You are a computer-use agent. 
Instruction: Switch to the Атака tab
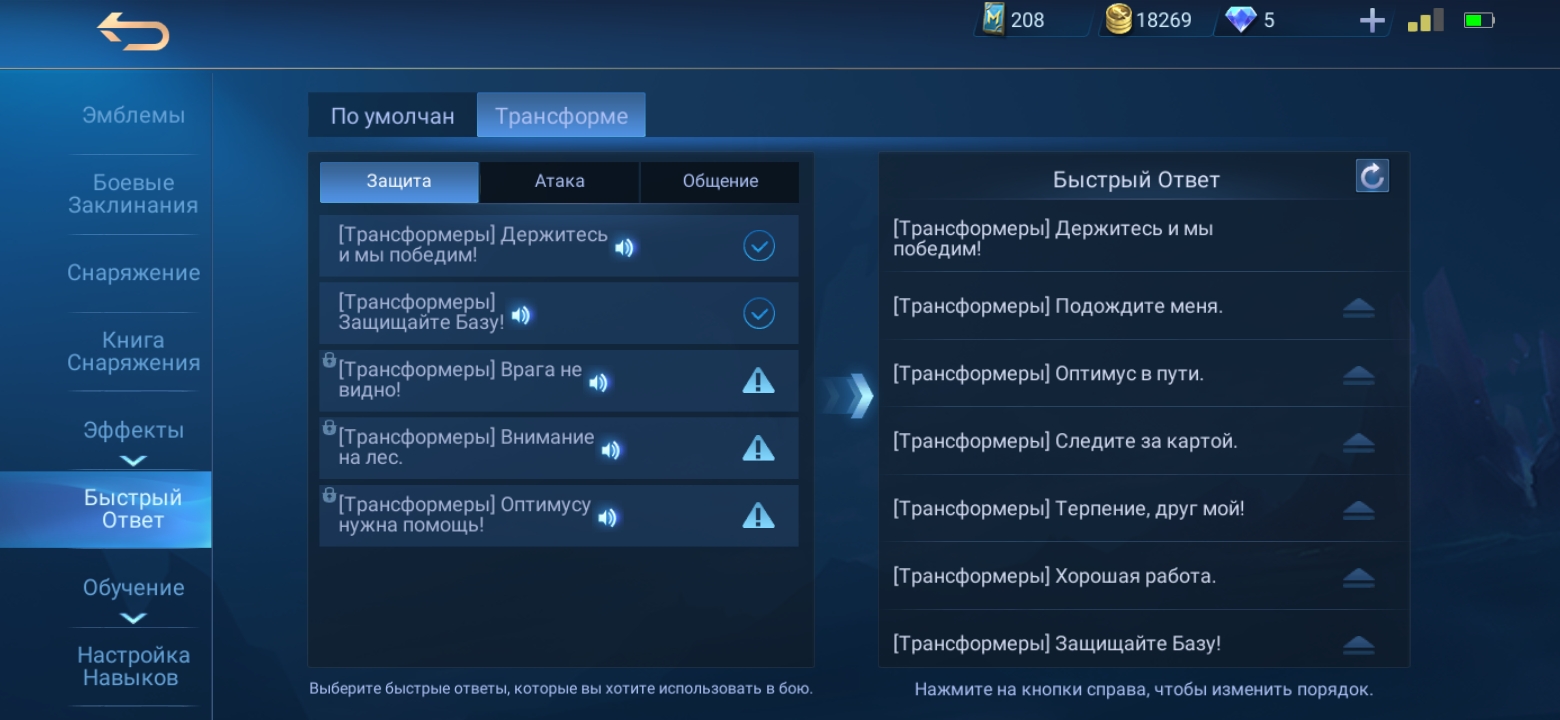click(559, 182)
